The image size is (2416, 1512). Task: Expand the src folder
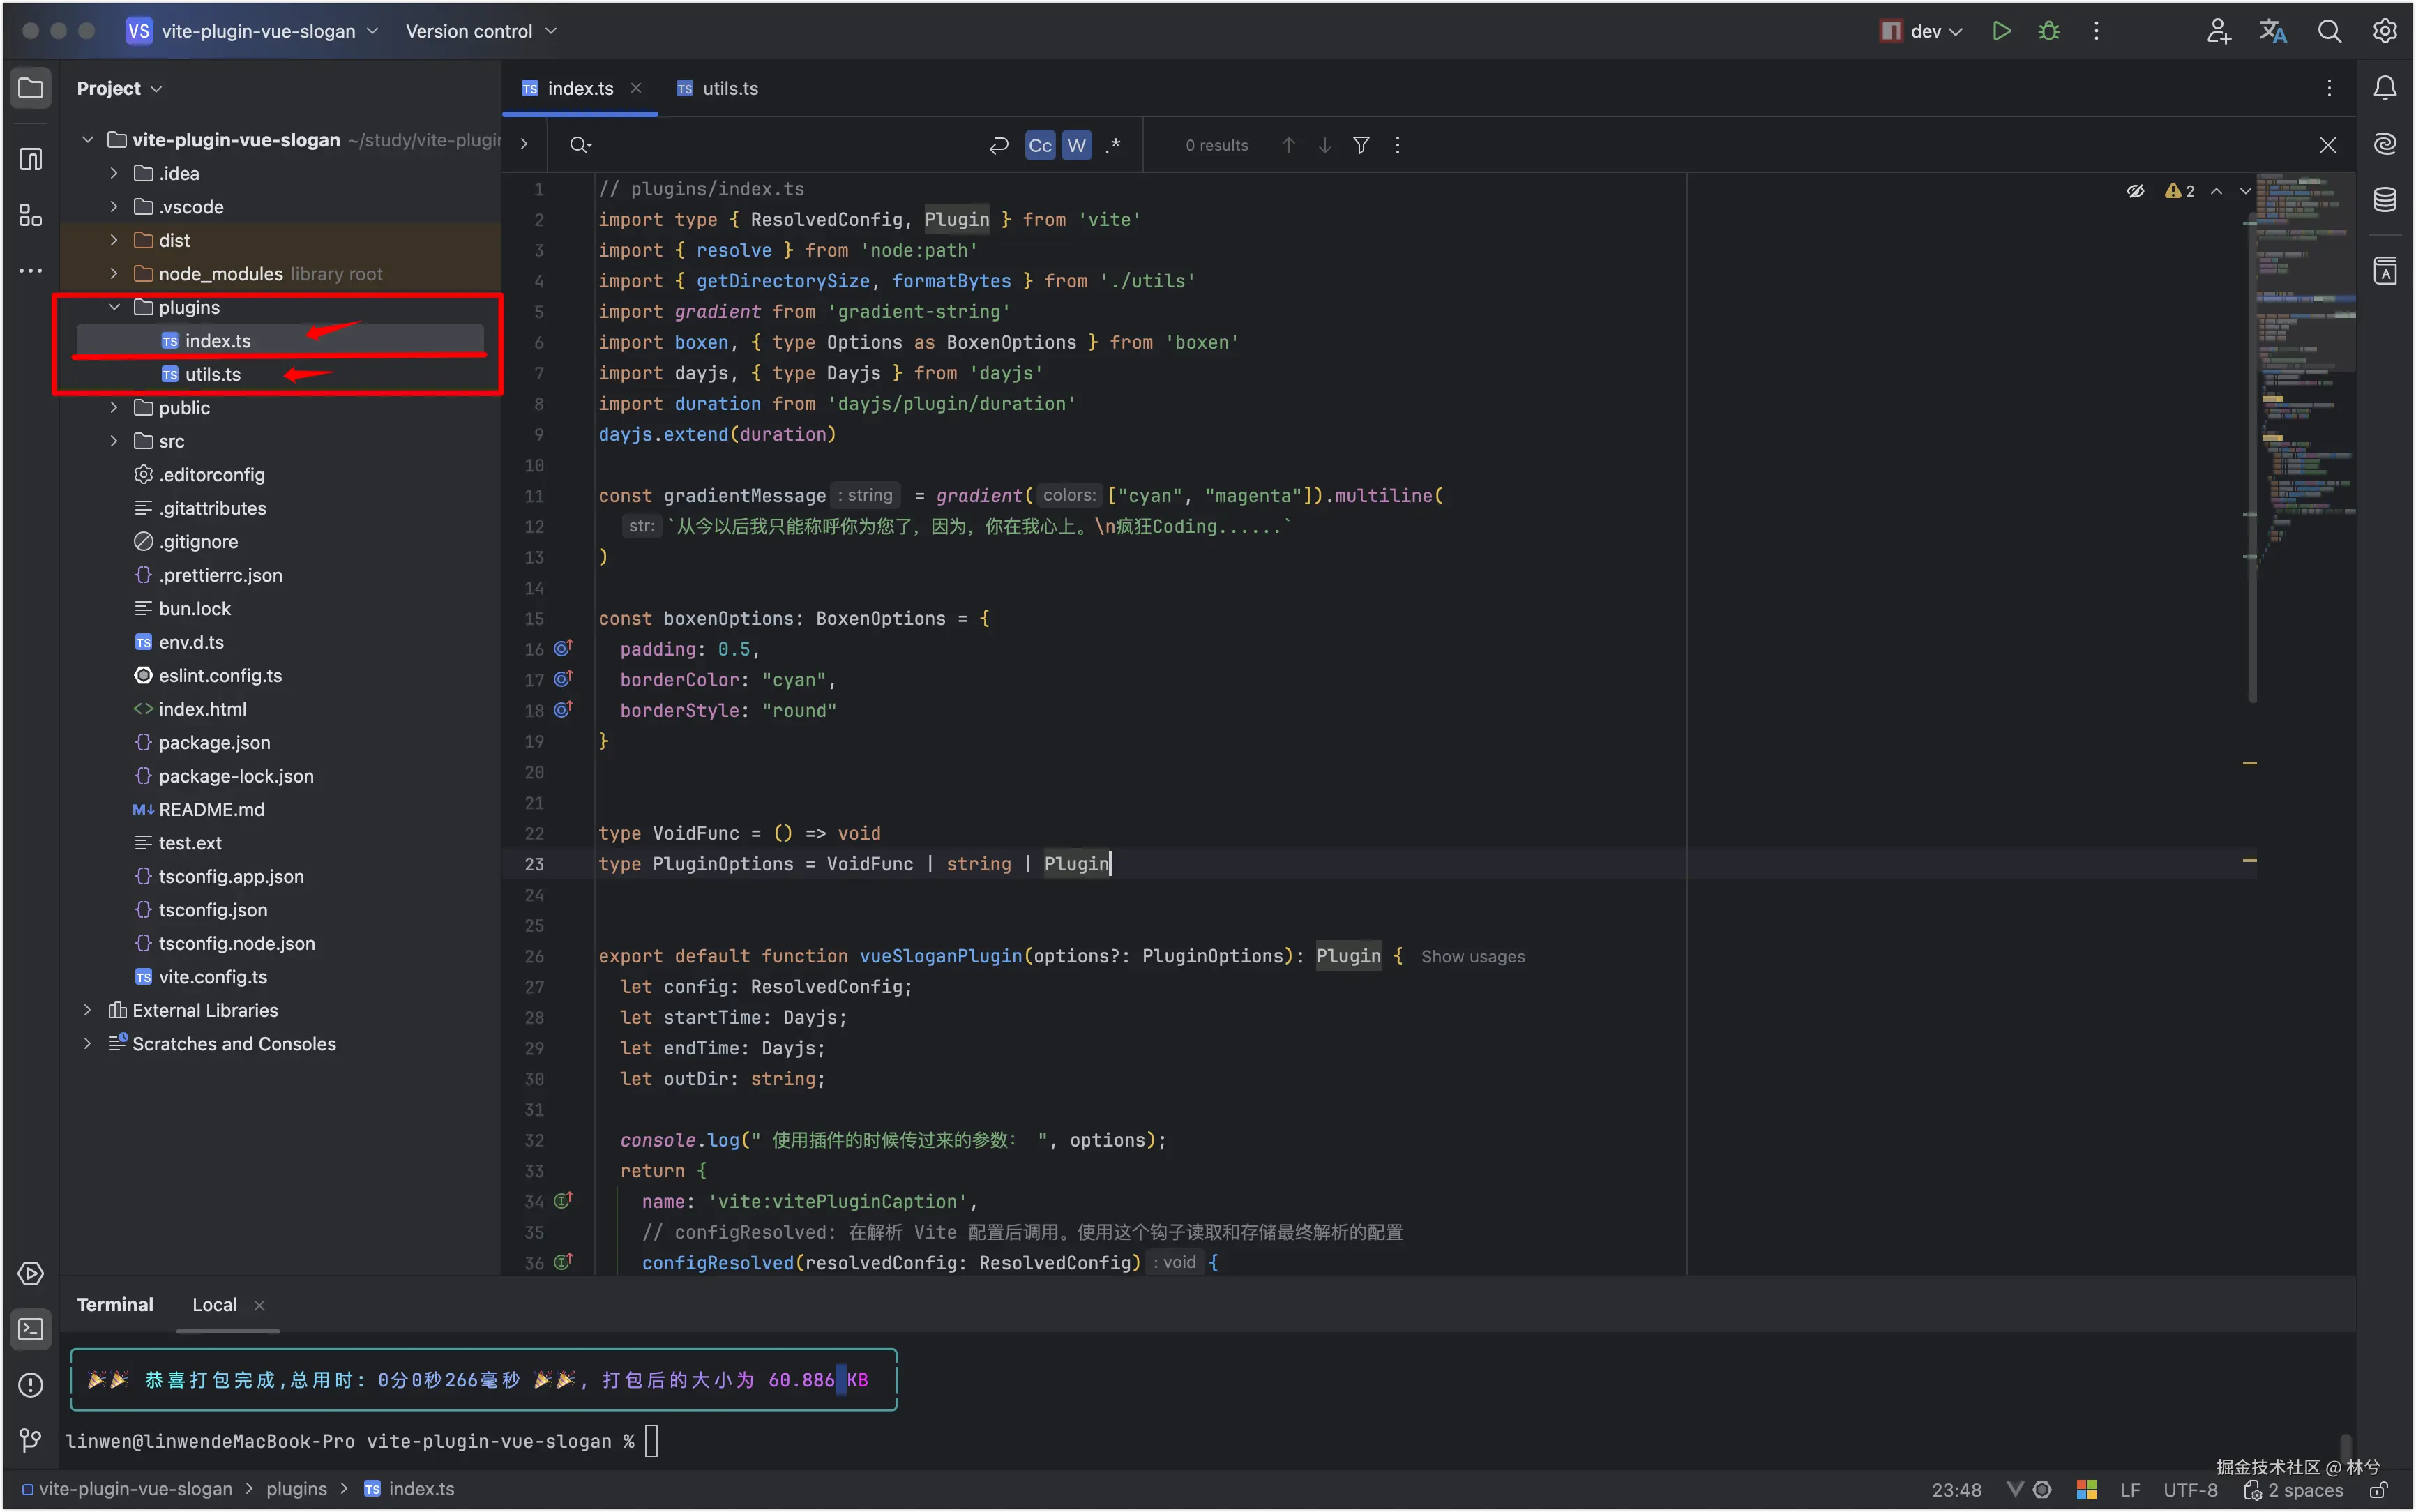[x=114, y=441]
